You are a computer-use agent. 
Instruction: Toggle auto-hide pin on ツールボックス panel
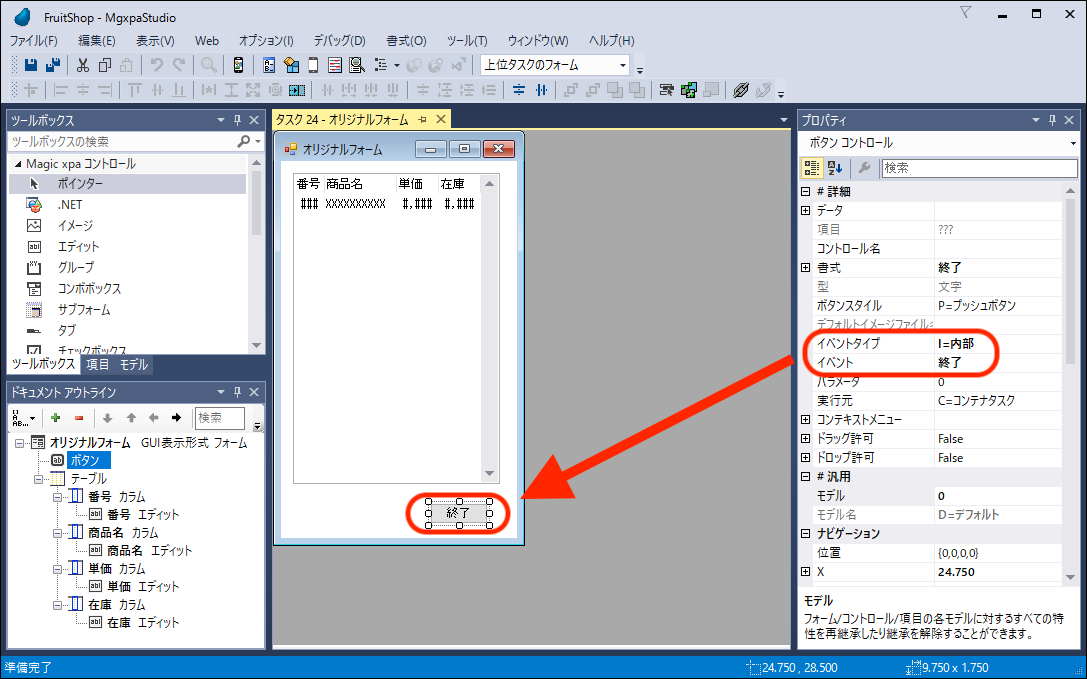click(x=238, y=120)
